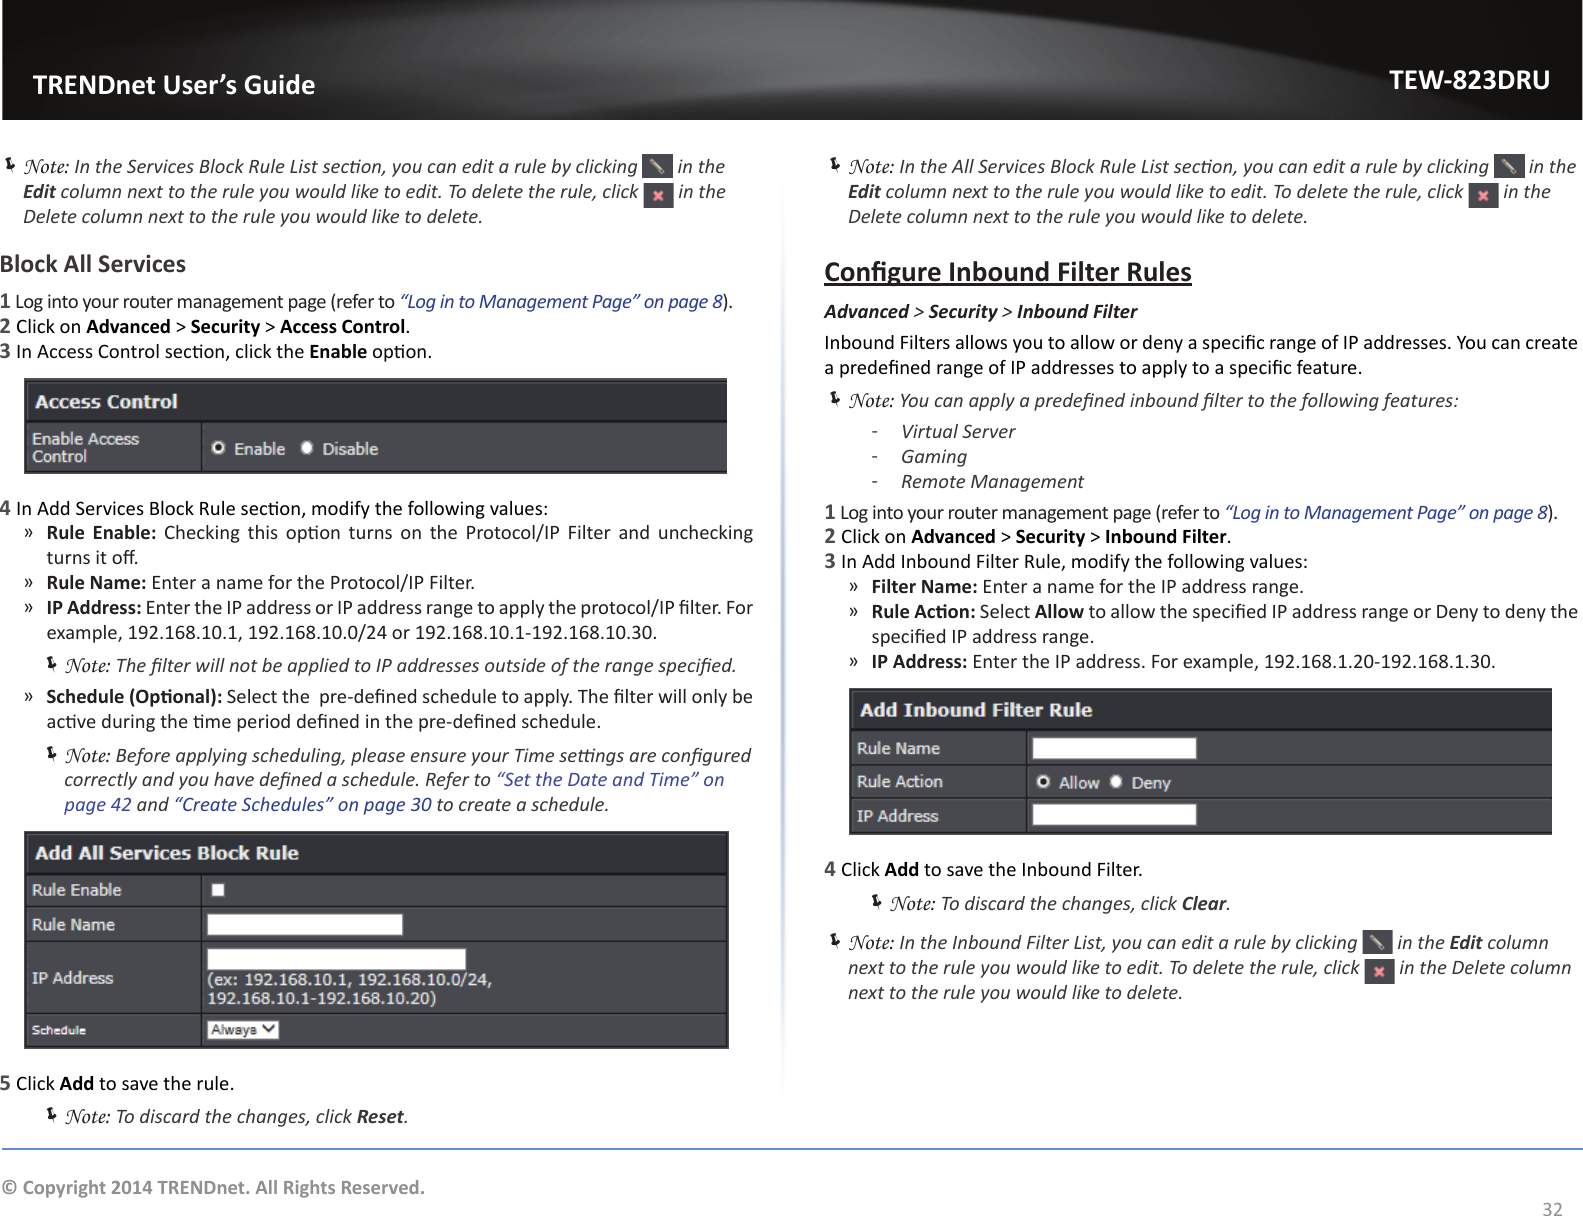Click the Gaming list item
Screen dimensions: 1583x1216
pos(934,456)
